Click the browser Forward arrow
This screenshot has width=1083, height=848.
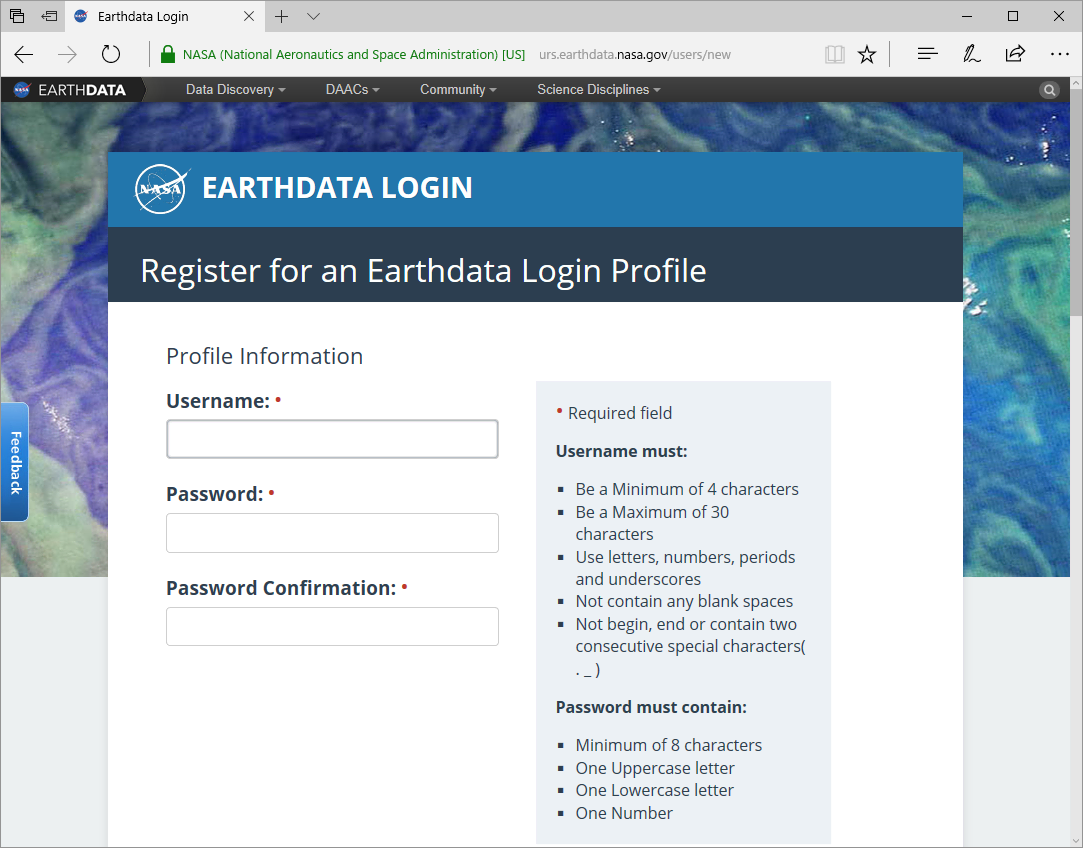67,54
